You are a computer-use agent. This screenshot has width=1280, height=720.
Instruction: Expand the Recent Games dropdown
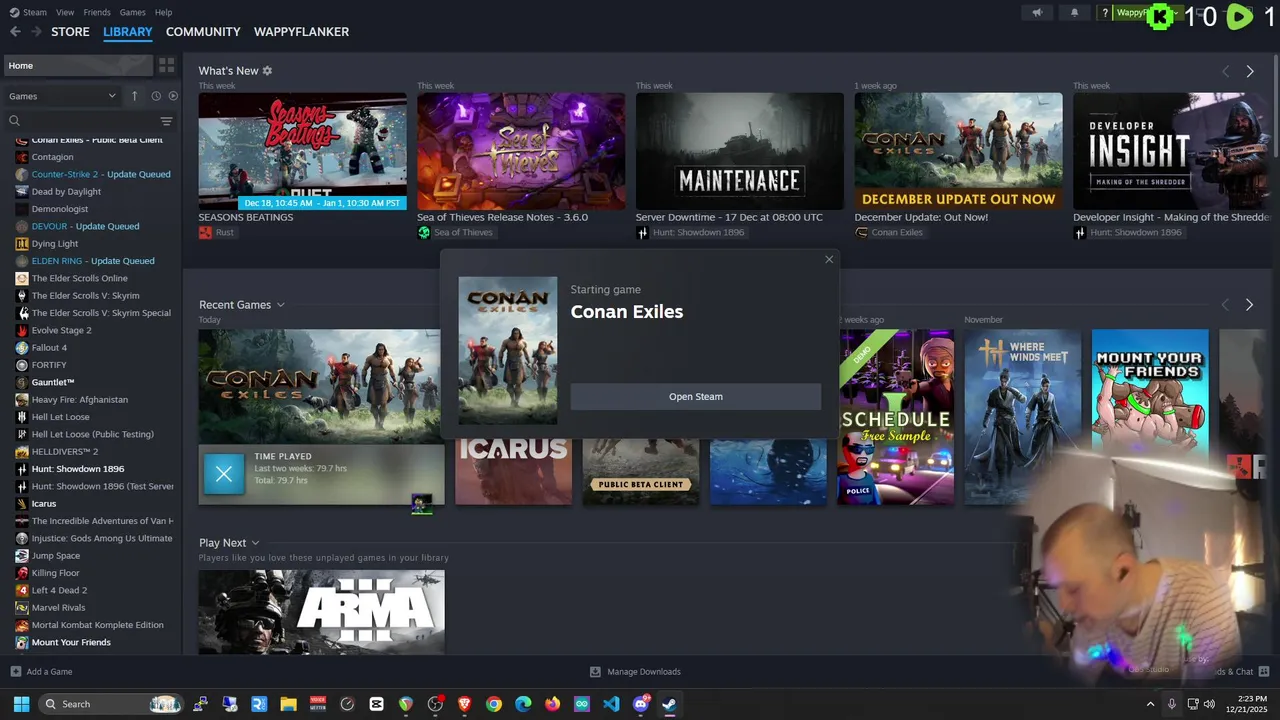pyautogui.click(x=281, y=305)
